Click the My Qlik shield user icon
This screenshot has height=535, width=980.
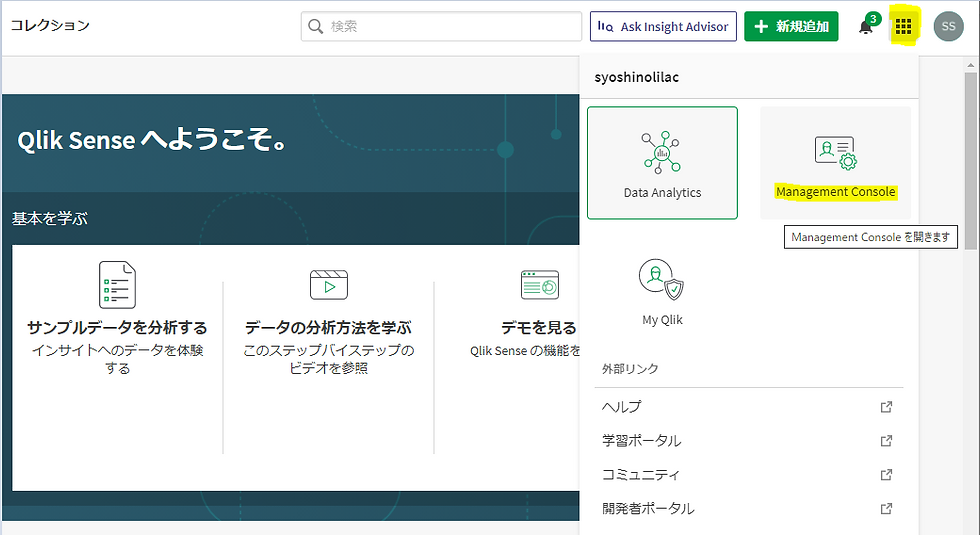tap(661, 279)
